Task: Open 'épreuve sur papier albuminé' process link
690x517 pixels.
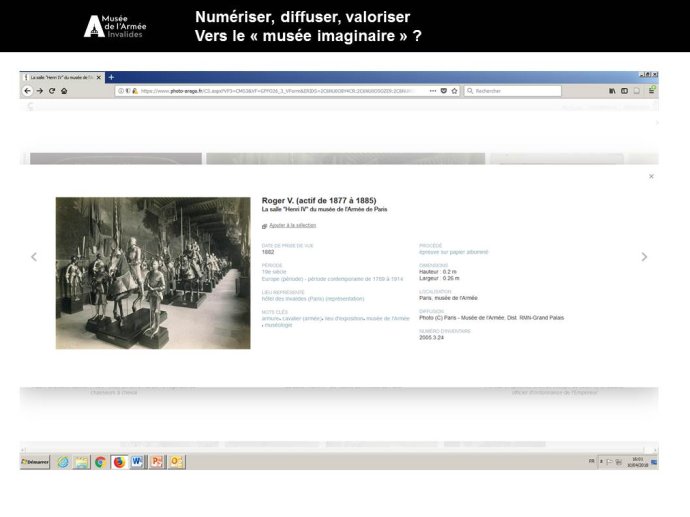Action: pos(454,252)
